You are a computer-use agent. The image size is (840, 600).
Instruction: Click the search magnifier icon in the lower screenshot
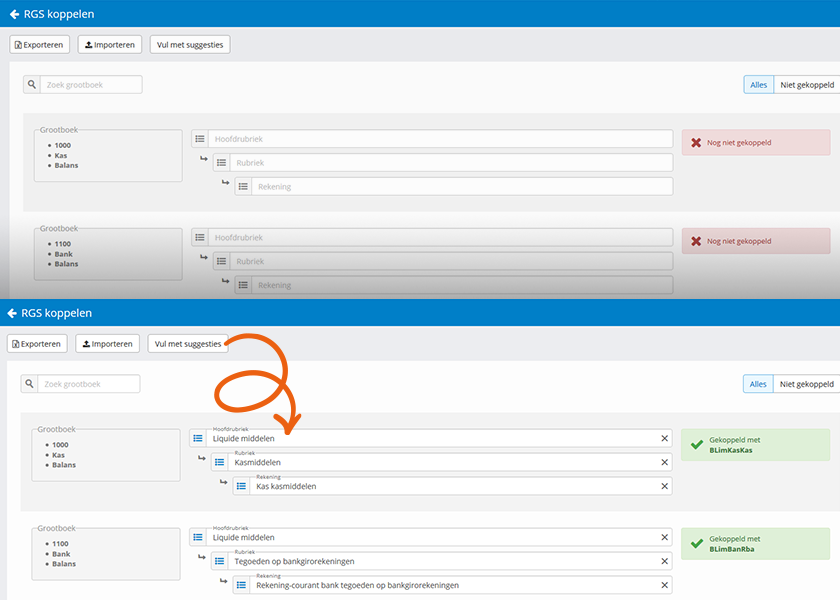click(x=29, y=384)
